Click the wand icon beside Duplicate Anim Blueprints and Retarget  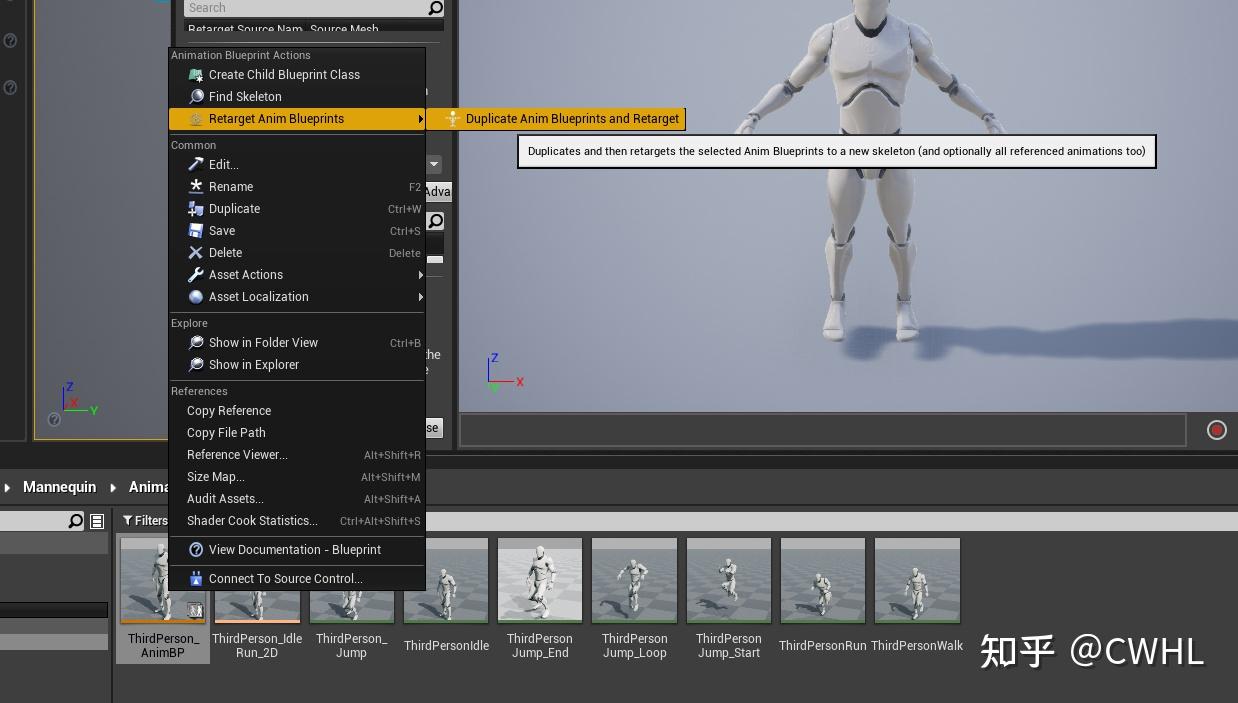point(453,118)
